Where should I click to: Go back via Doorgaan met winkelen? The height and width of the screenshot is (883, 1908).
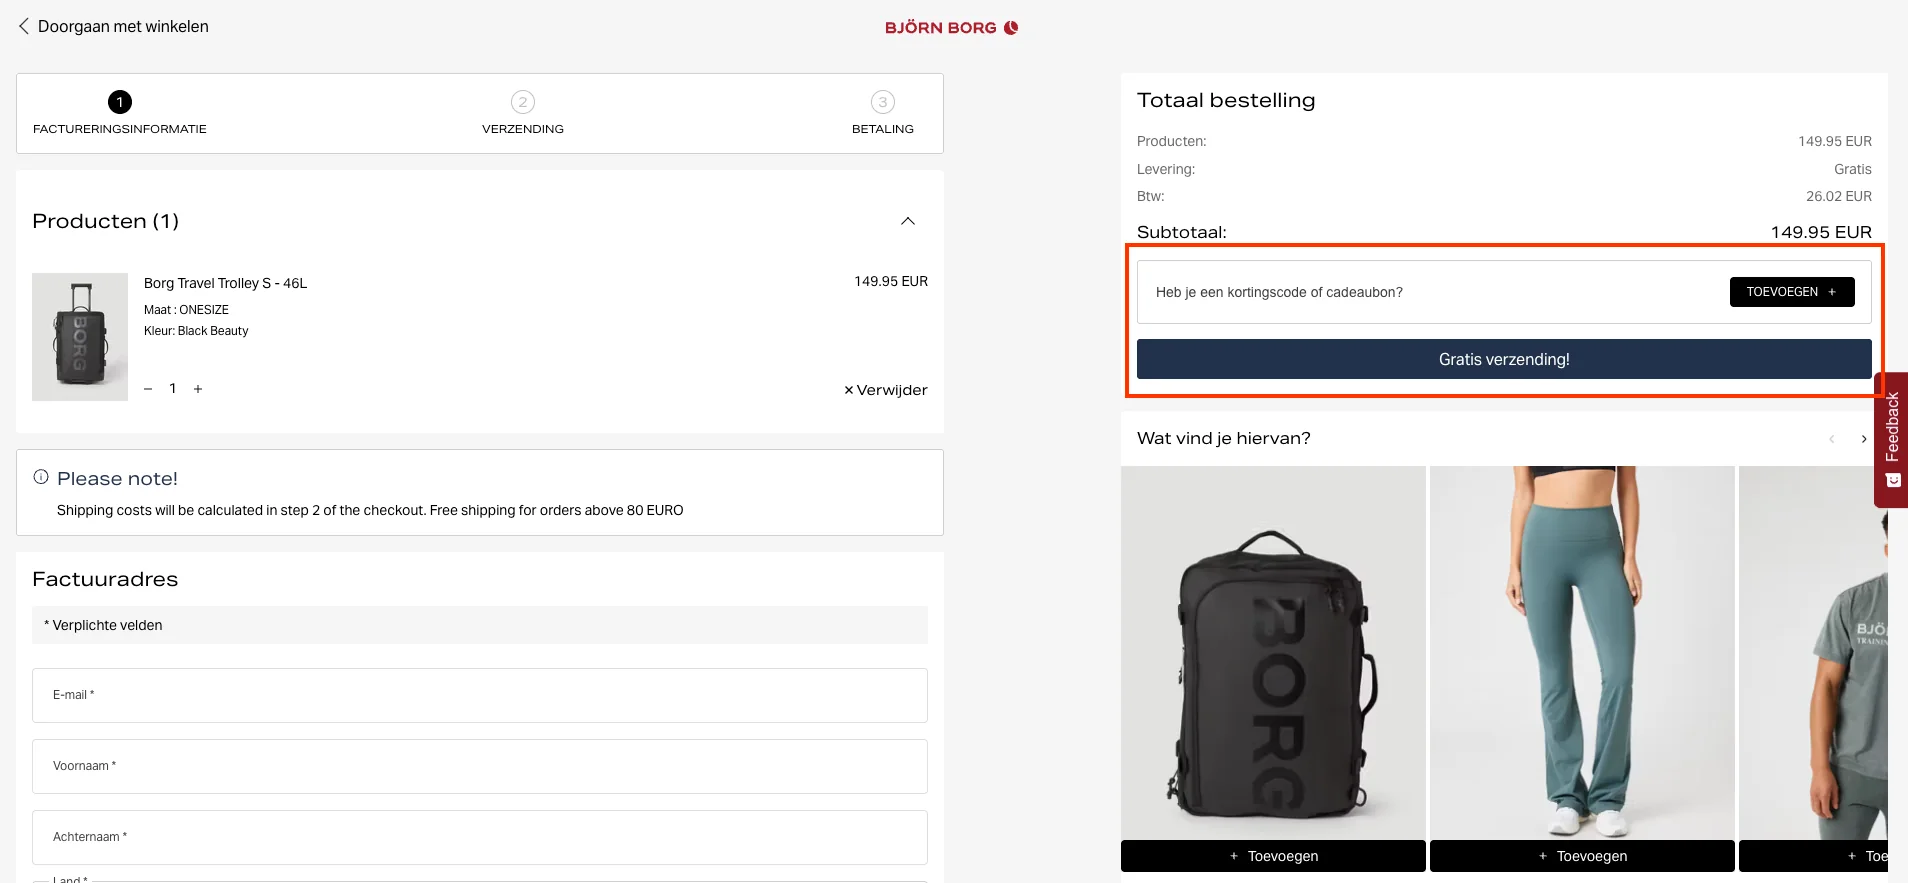[113, 27]
